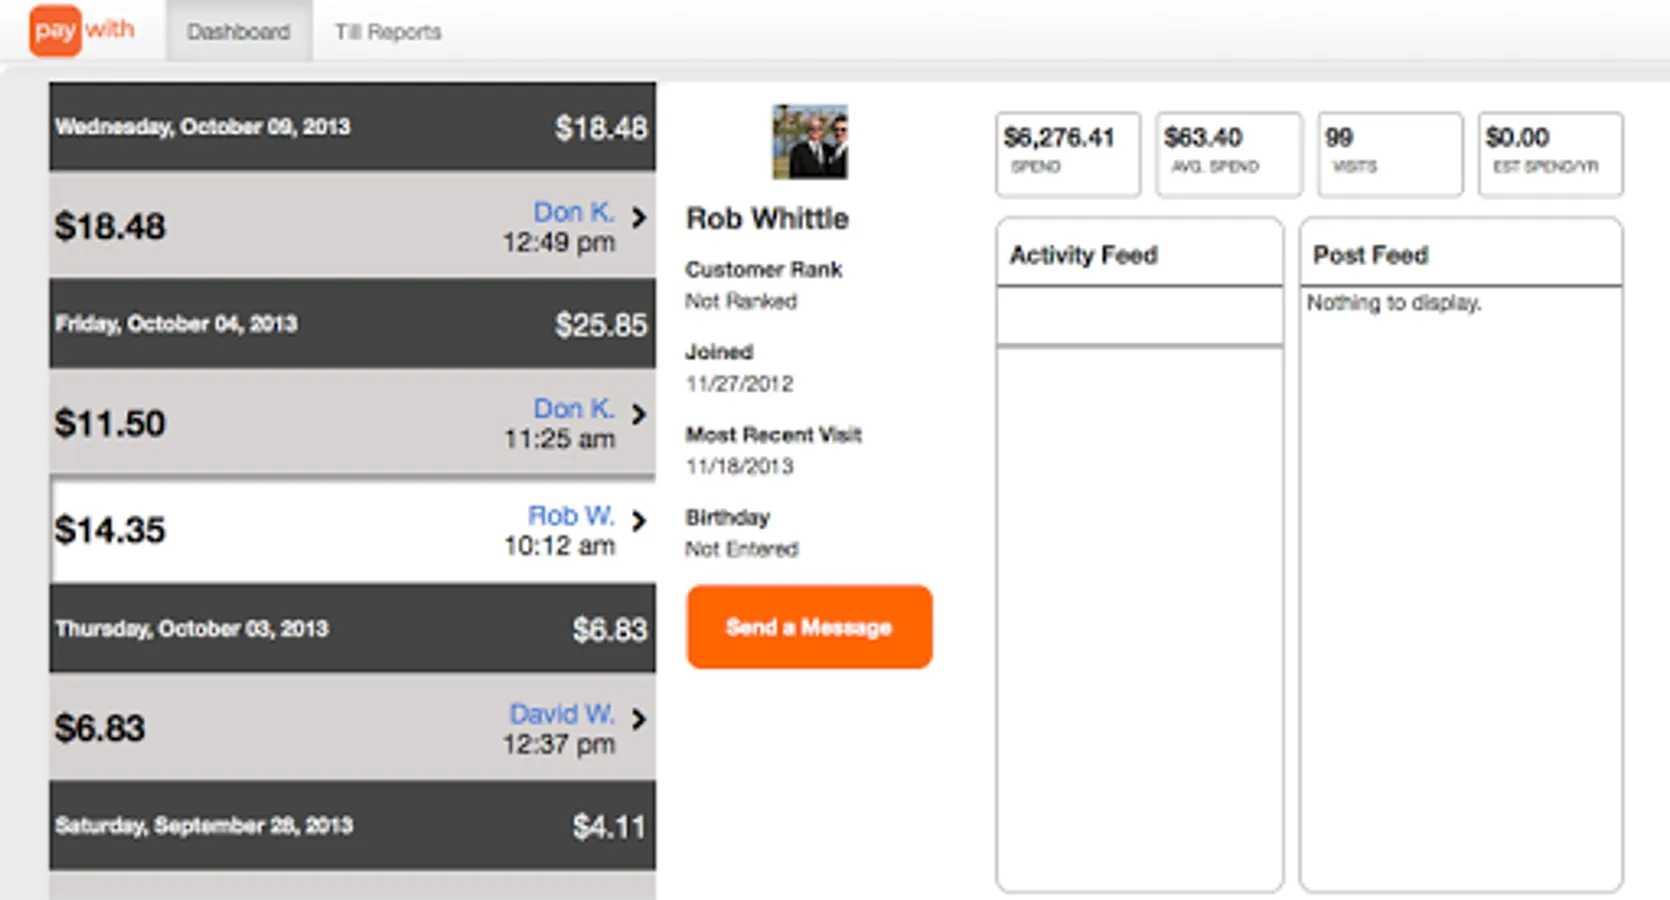Open Don K. link at 12:49 pm
Screen dimensions: 1670x900
tap(573, 212)
